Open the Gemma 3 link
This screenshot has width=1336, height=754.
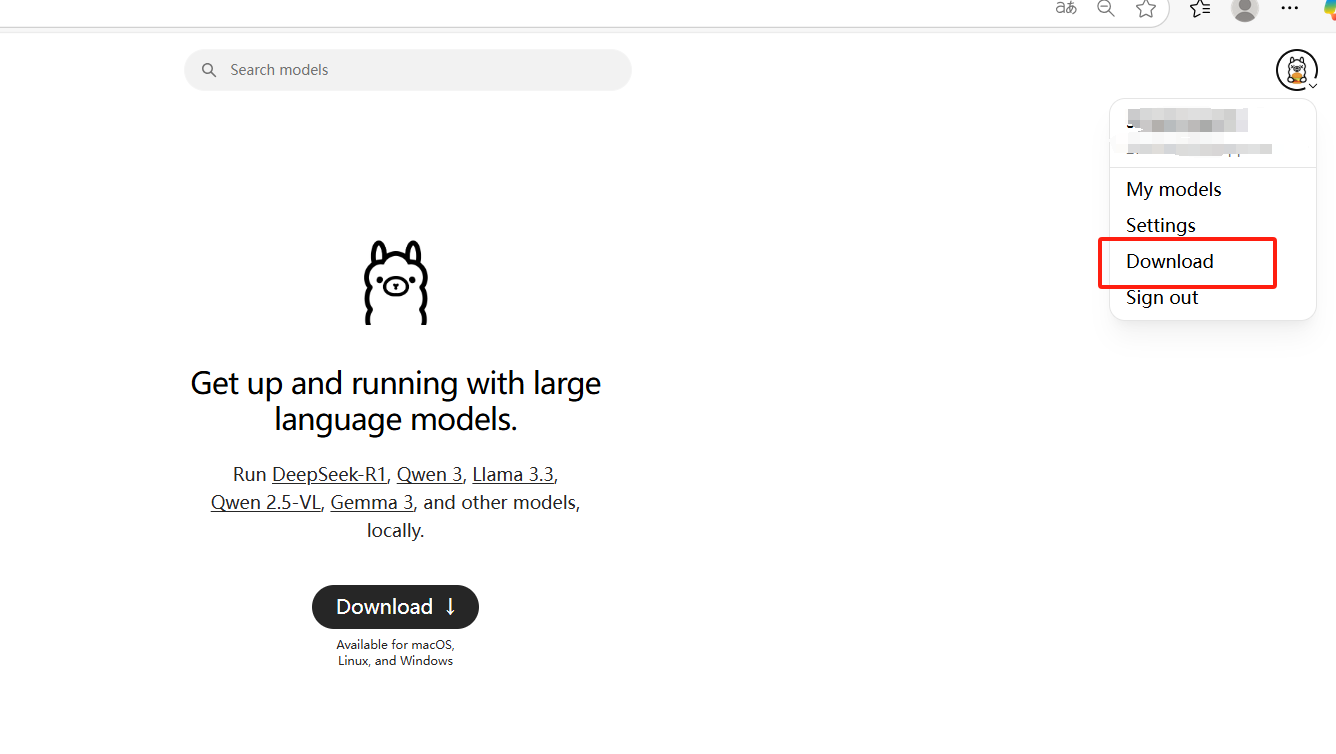tap(372, 502)
